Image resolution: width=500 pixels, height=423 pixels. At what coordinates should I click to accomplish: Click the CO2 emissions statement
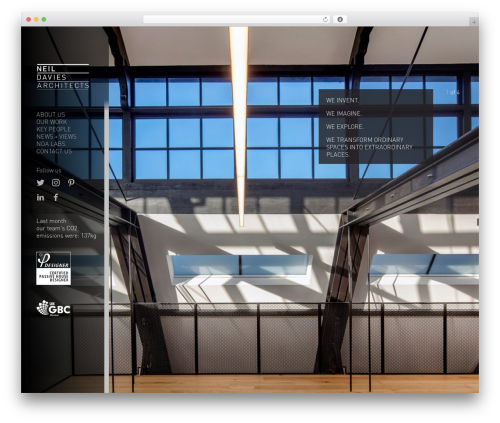[66, 228]
